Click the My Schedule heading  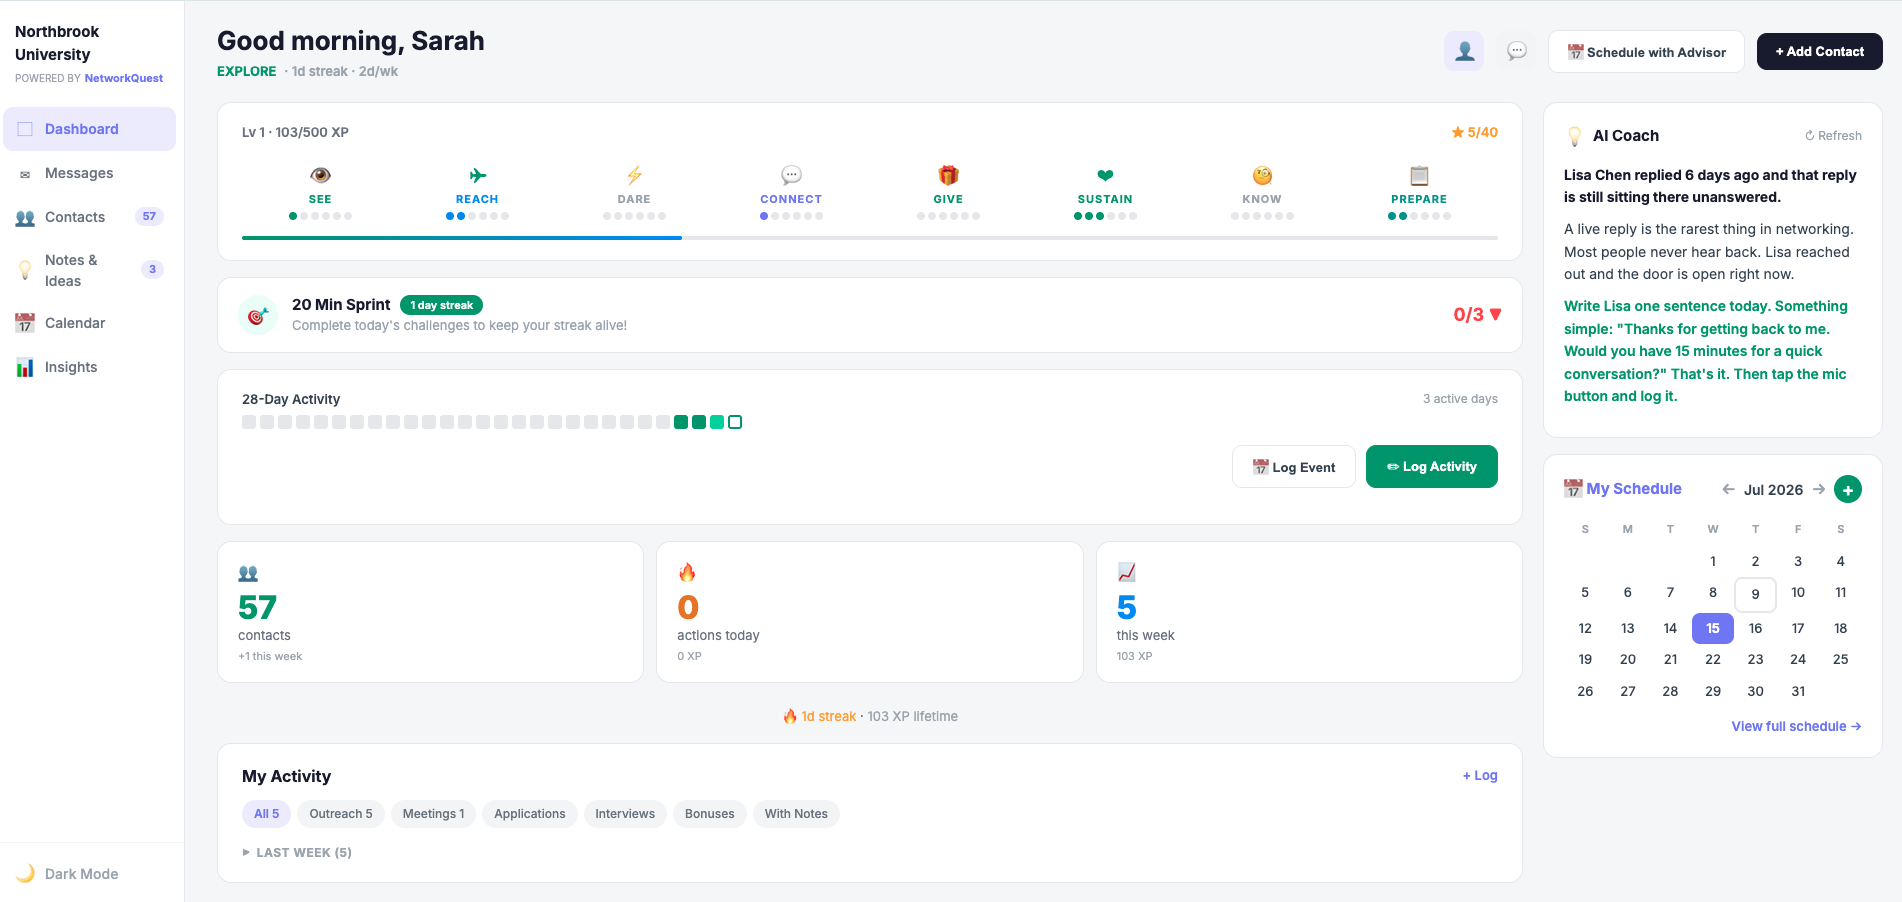(x=1633, y=489)
